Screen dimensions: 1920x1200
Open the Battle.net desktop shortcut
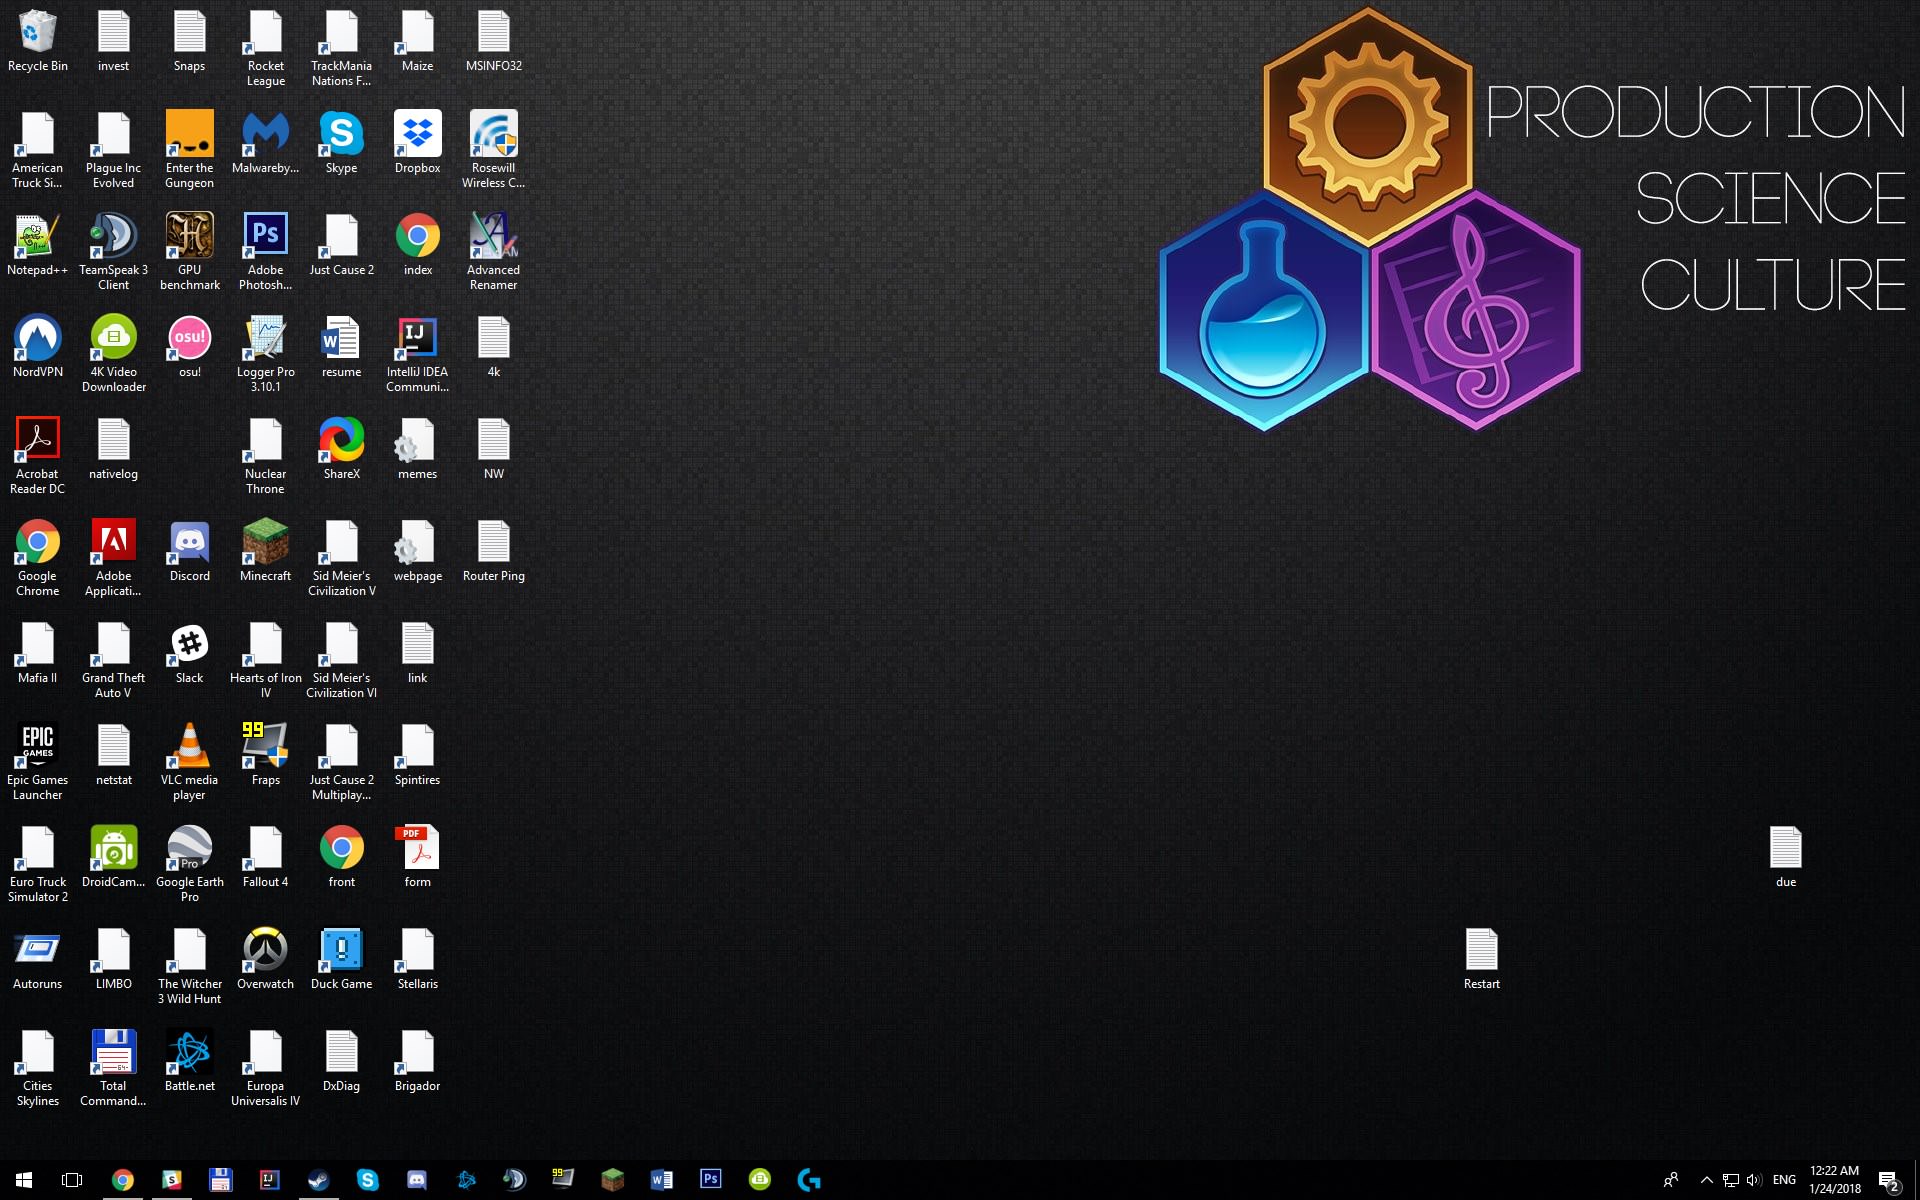(189, 1052)
